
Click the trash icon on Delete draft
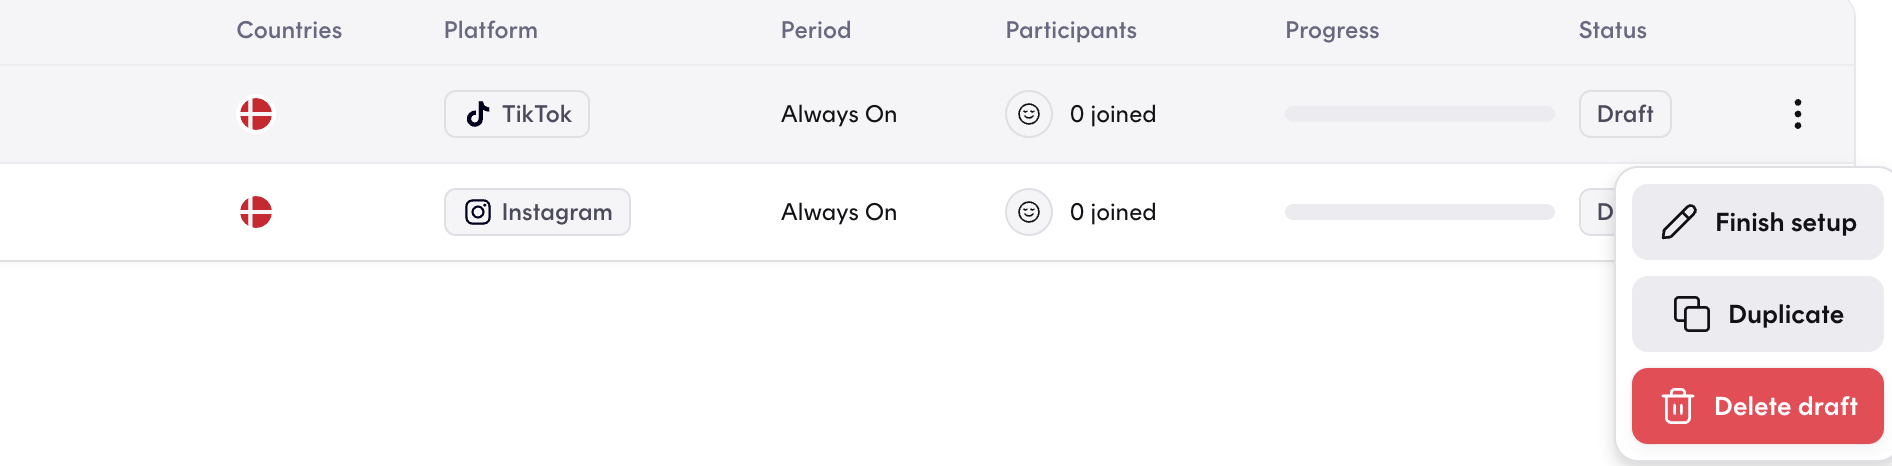click(1677, 406)
